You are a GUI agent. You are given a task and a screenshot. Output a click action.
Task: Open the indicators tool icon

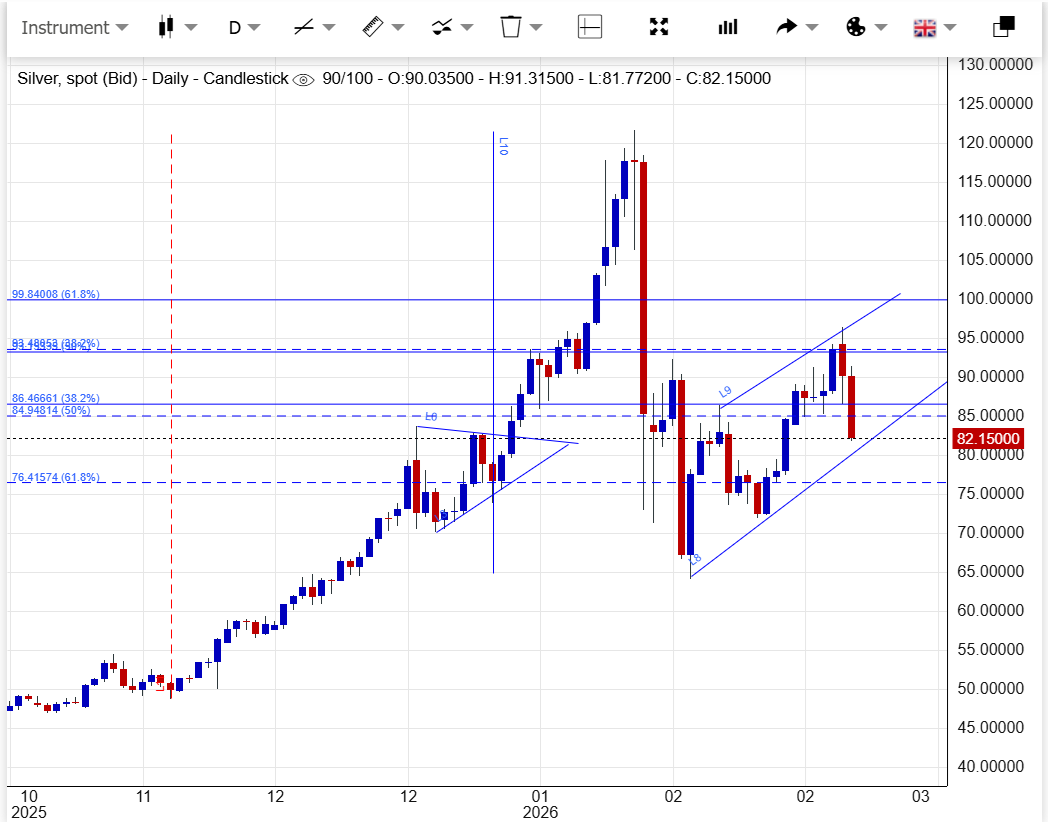coord(442,27)
